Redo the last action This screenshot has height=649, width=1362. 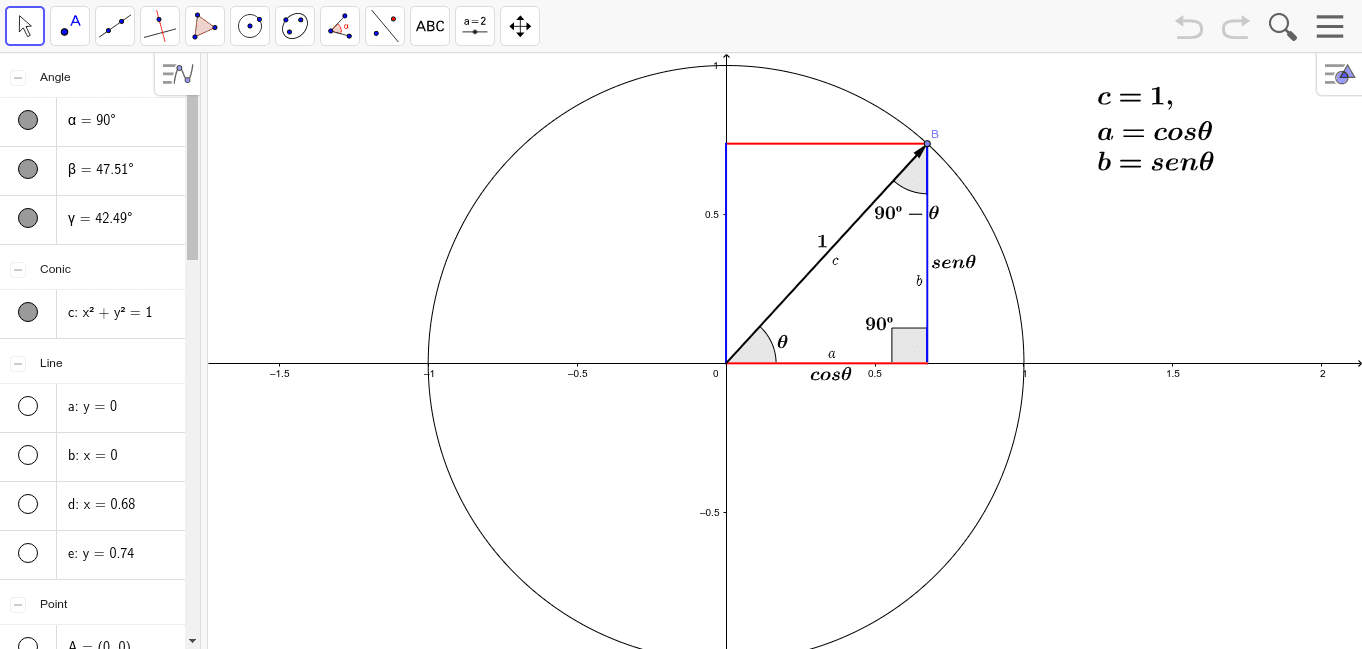(x=1236, y=27)
